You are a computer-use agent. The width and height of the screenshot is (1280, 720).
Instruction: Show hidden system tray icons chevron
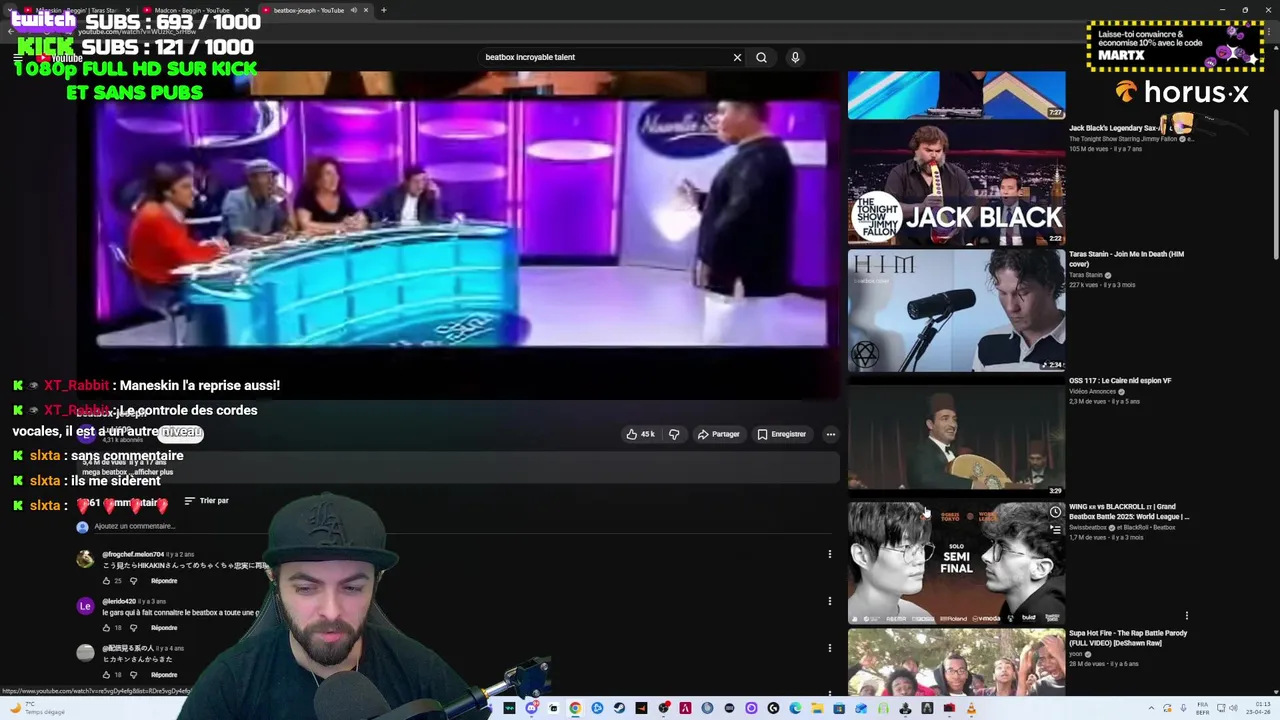(1151, 708)
